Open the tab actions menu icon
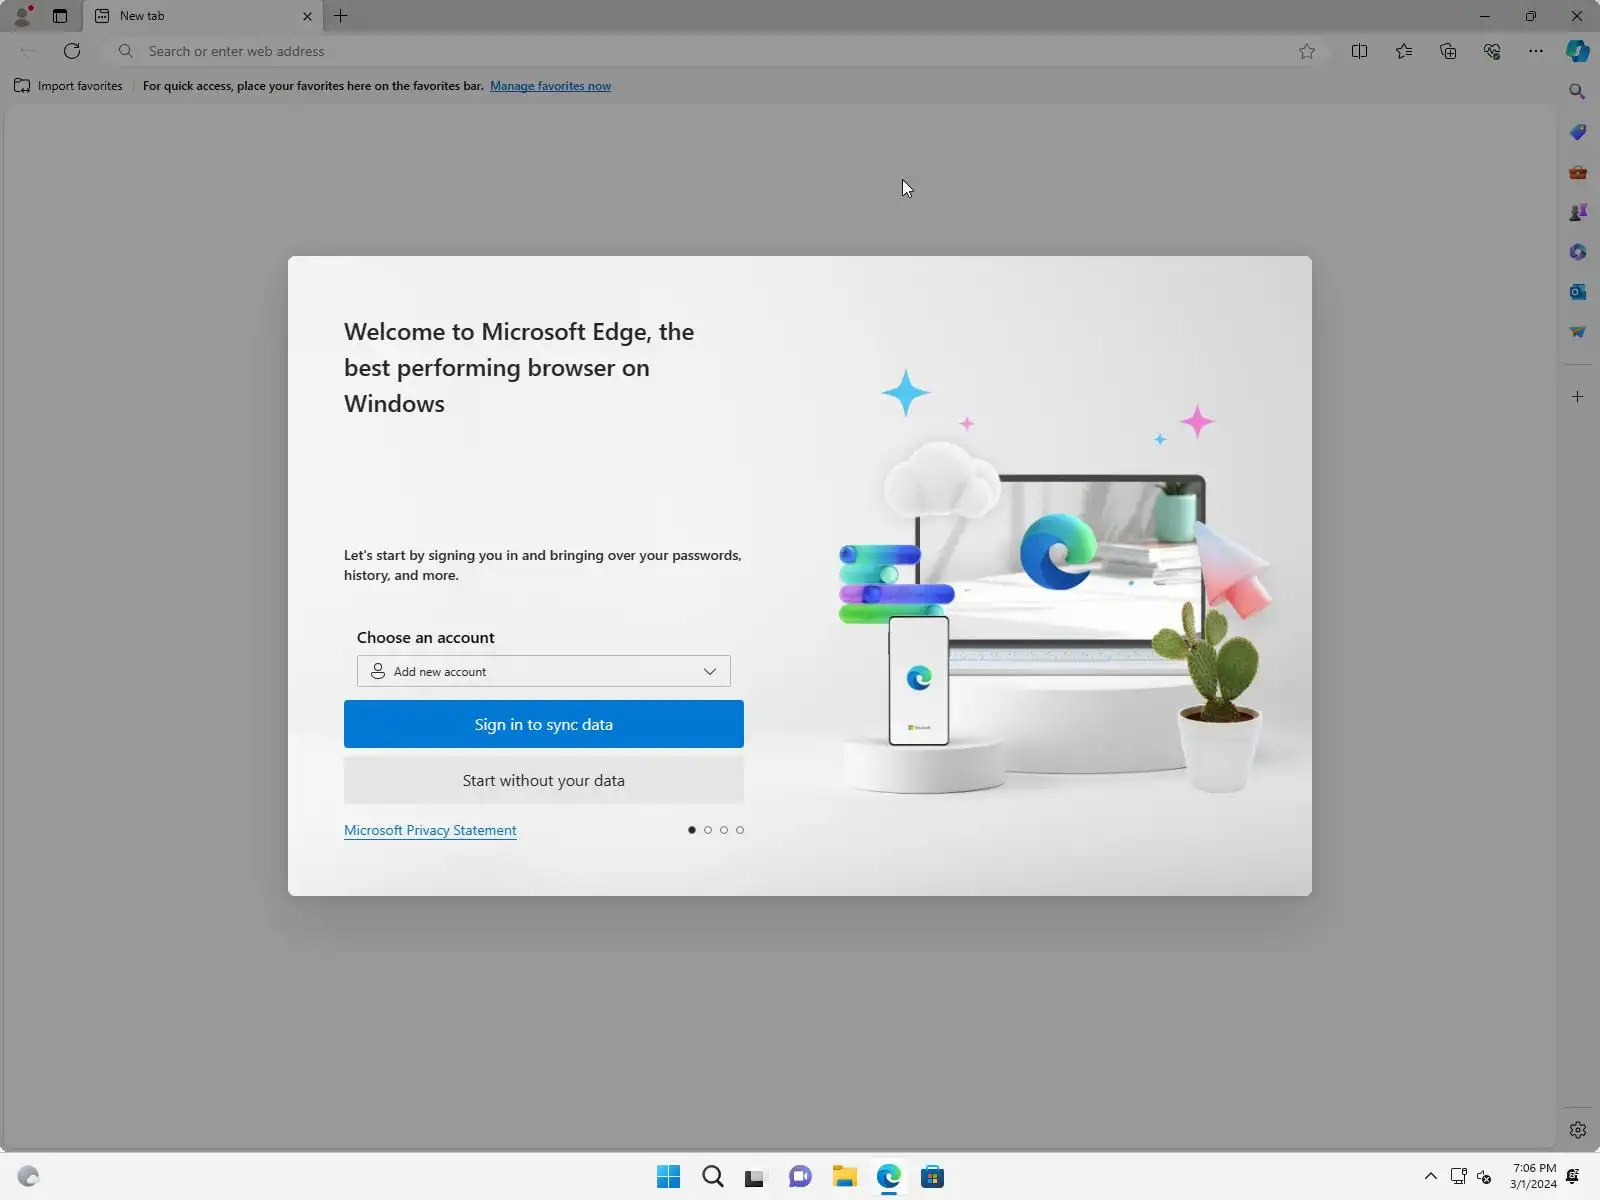Image resolution: width=1600 pixels, height=1200 pixels. point(60,16)
